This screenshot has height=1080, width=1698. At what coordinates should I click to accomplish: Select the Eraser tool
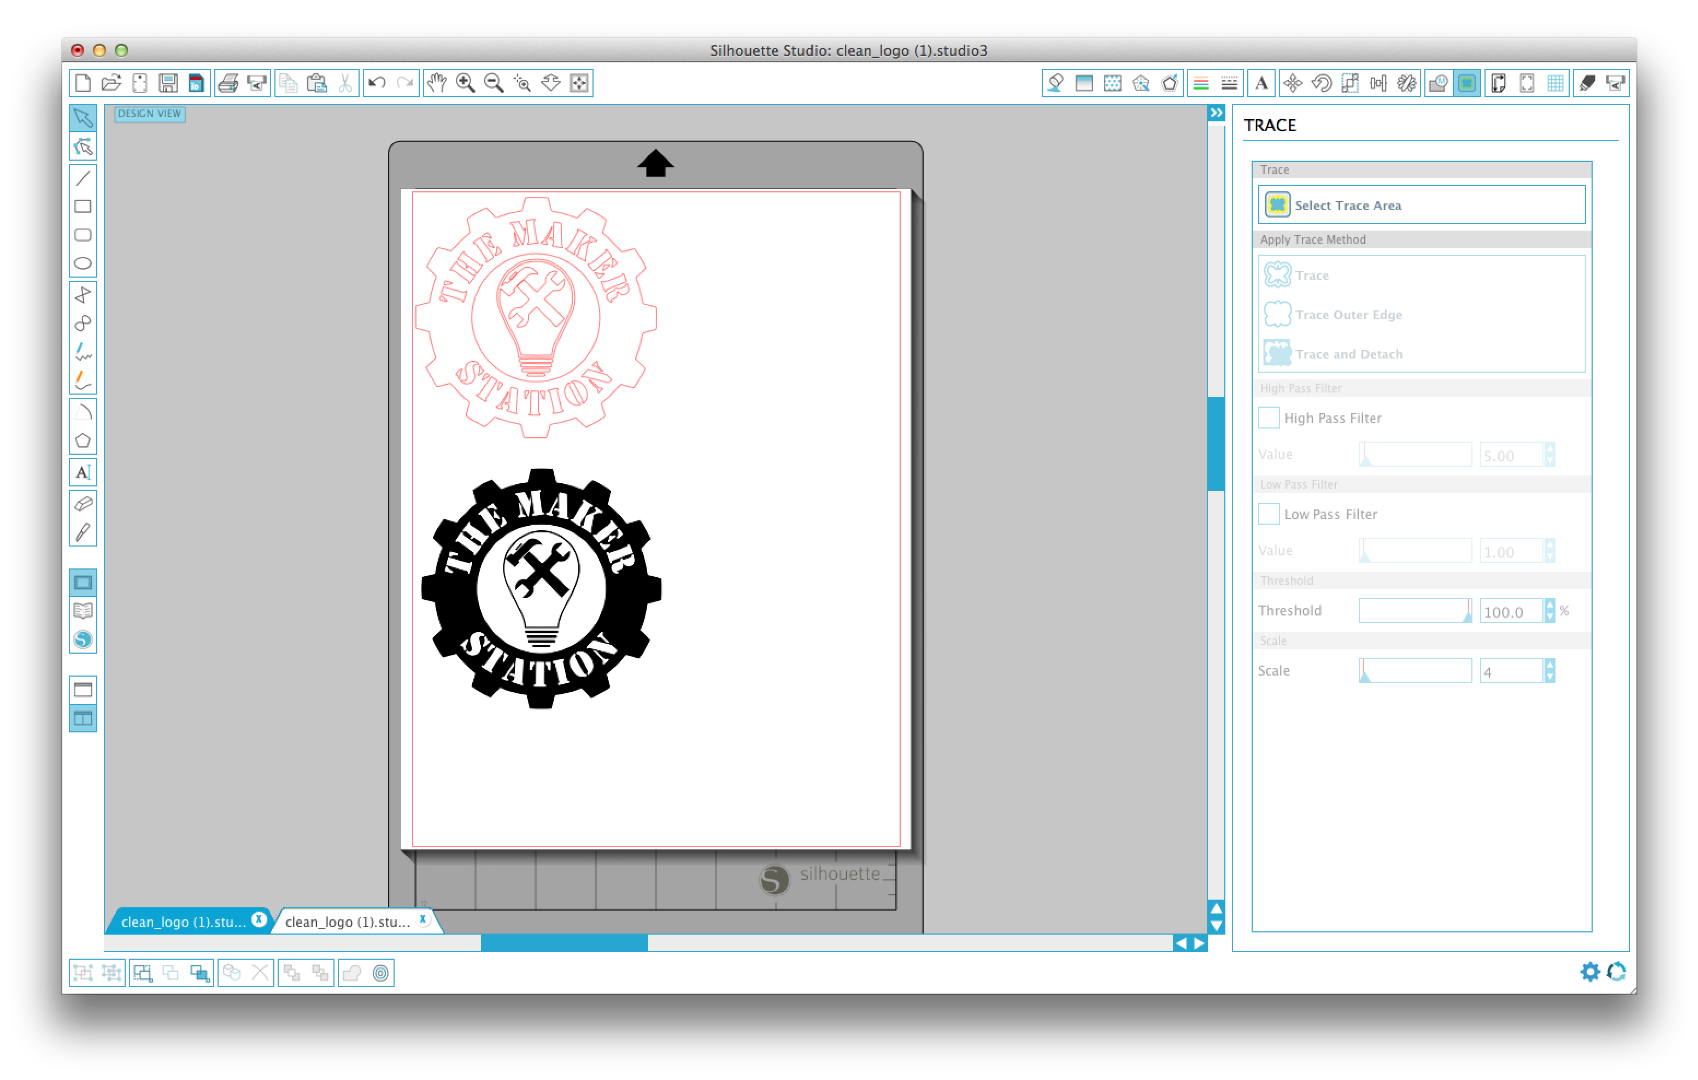[83, 503]
